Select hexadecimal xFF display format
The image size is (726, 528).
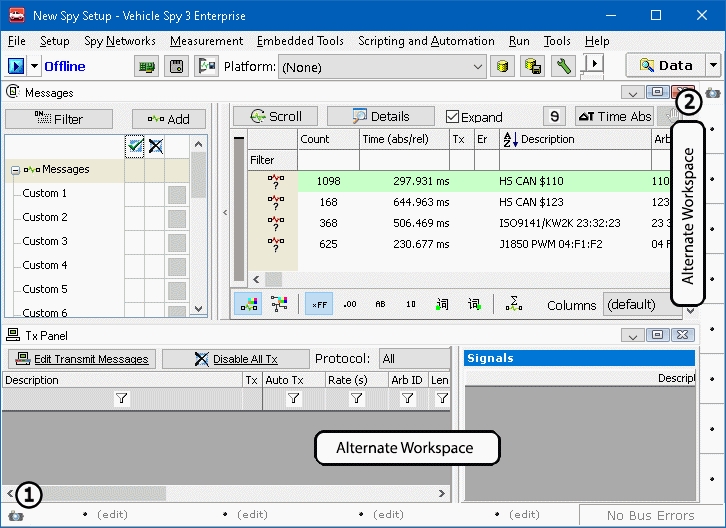click(319, 304)
